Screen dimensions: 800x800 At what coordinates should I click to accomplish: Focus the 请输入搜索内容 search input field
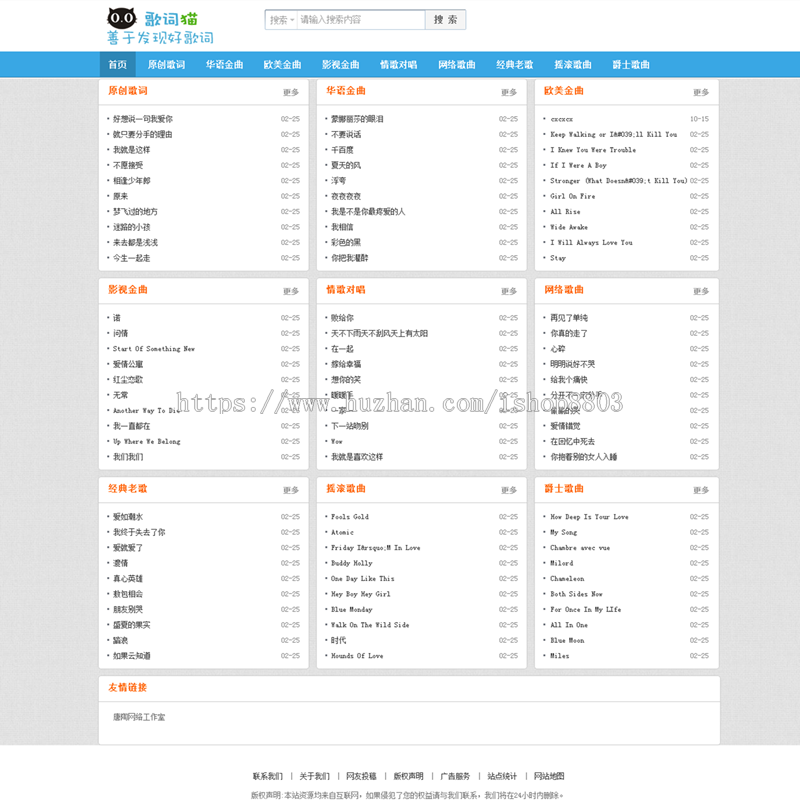click(361, 20)
